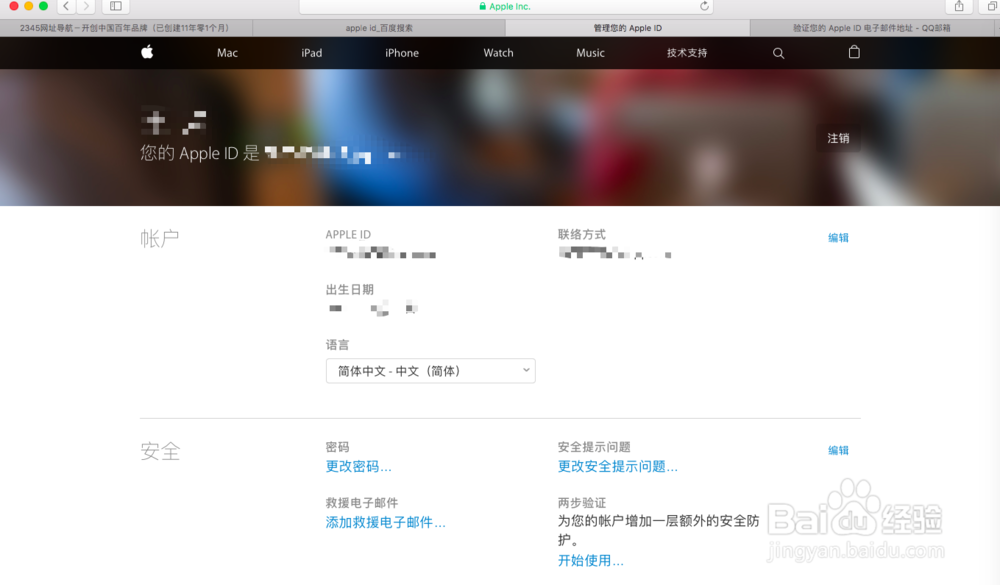Click green lock icon in address bar
1000x585 pixels.
point(482,6)
